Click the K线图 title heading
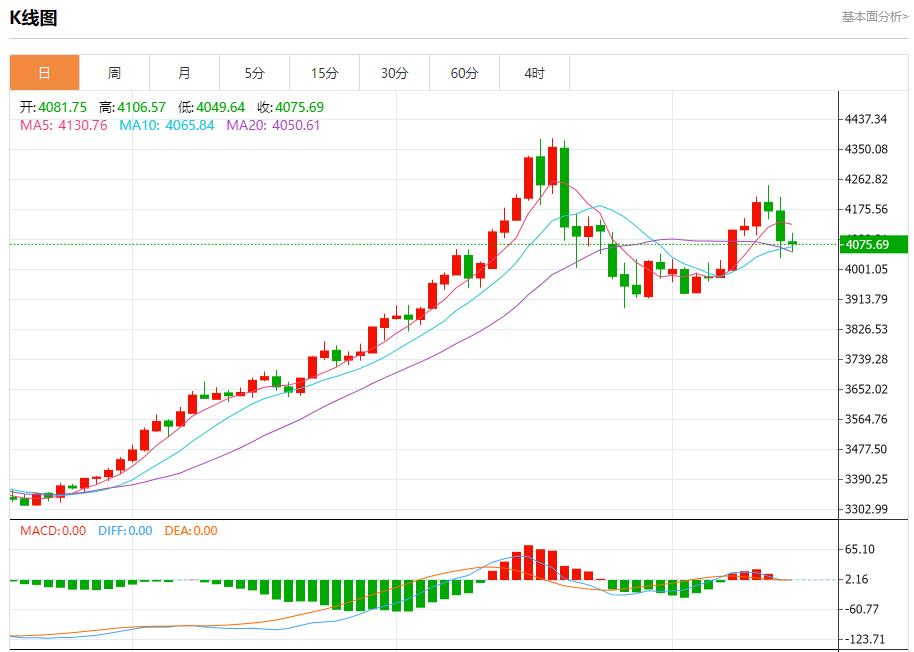The width and height of the screenshot is (914, 652). point(34,18)
